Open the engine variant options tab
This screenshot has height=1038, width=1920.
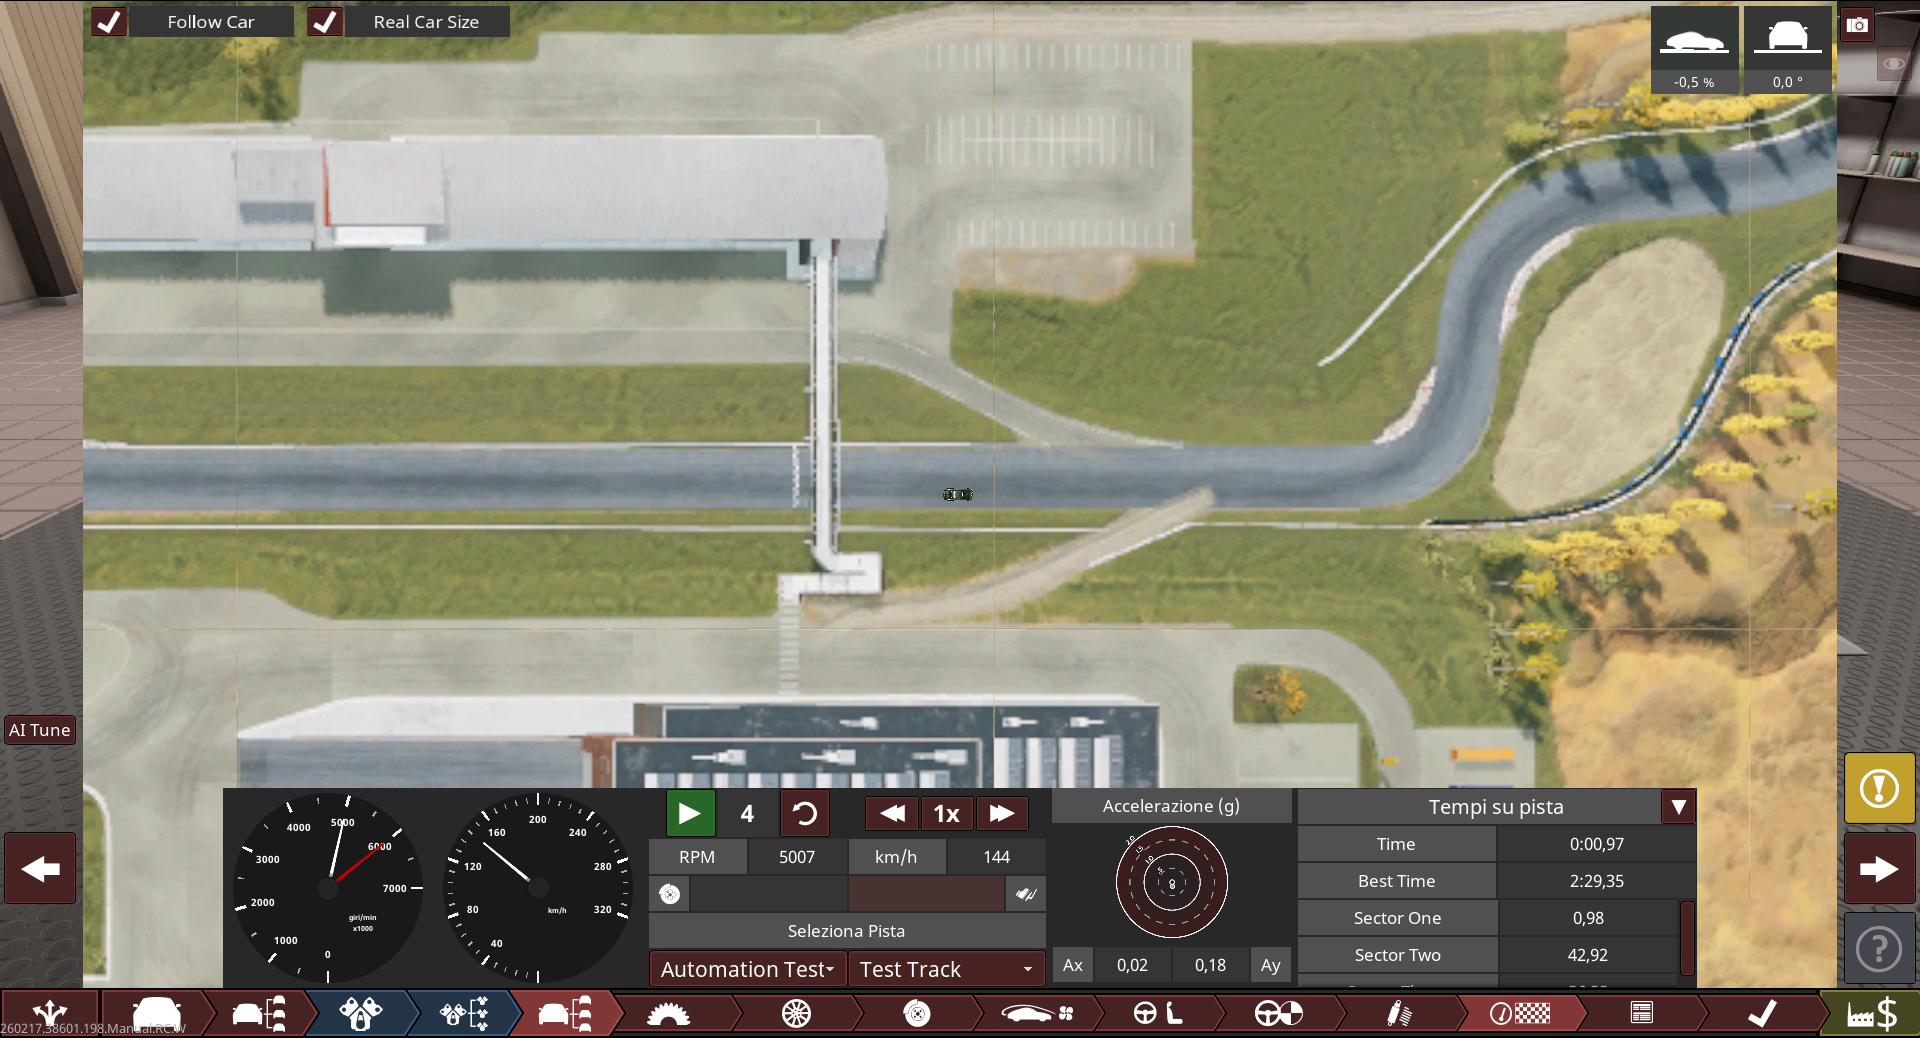click(464, 1013)
